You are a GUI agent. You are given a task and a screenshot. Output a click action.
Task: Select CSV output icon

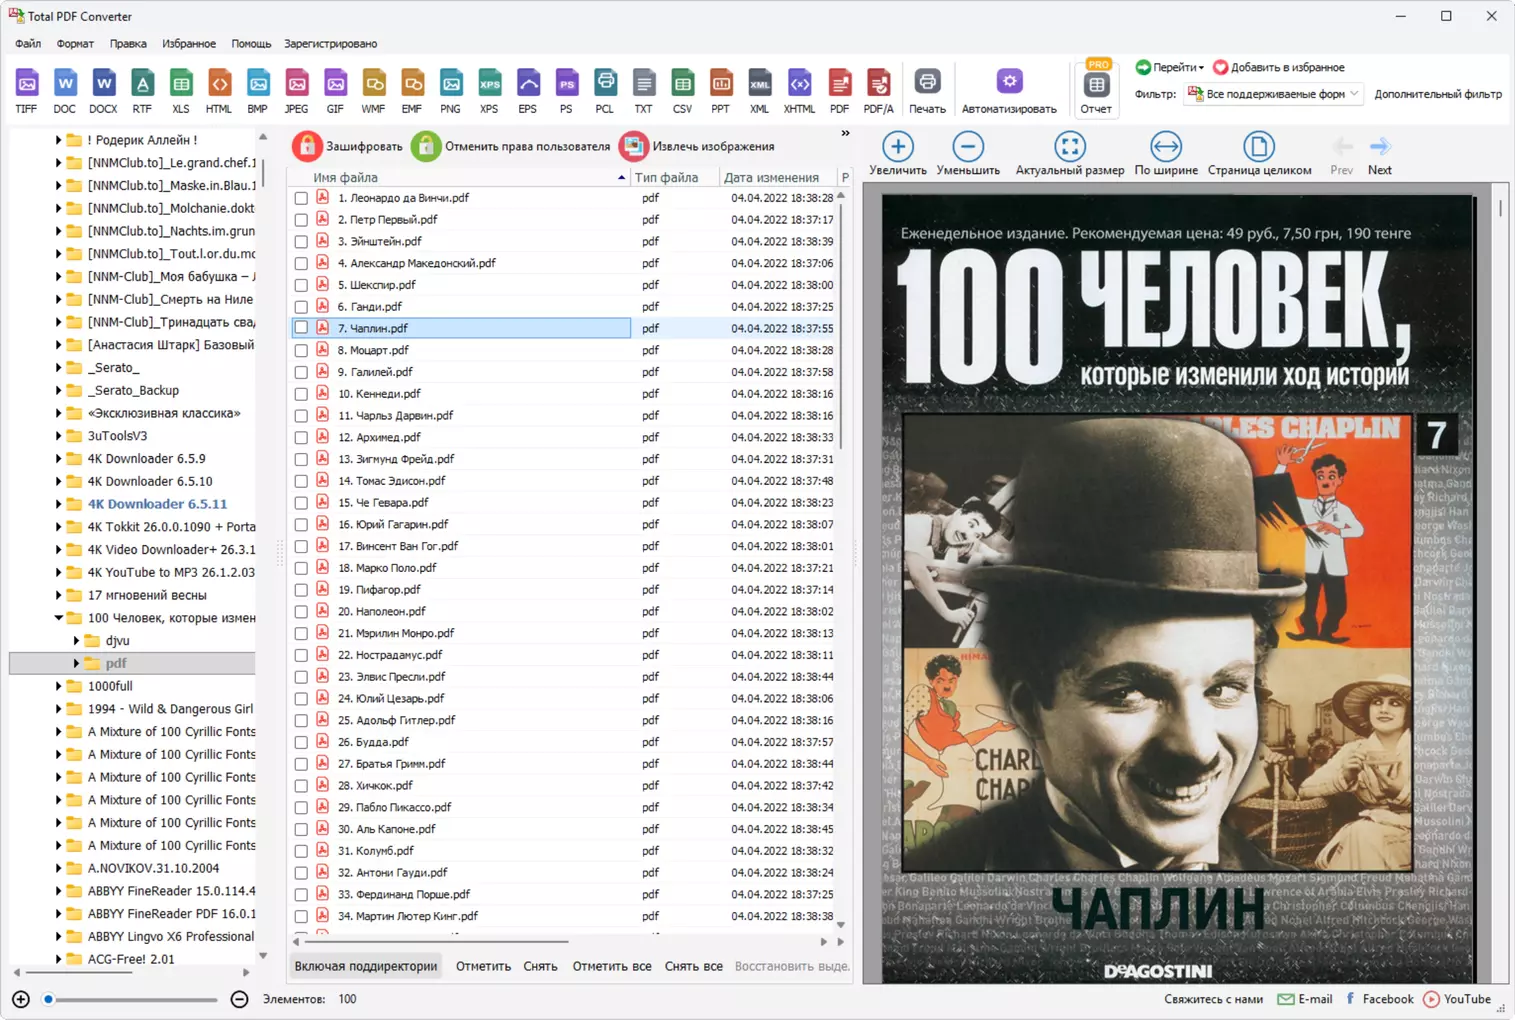click(682, 91)
